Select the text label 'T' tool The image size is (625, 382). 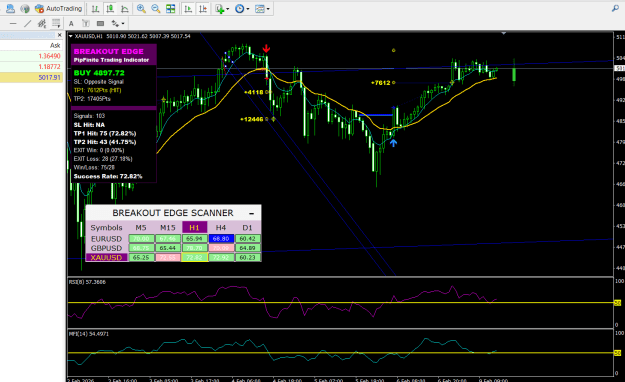click(x=86, y=24)
